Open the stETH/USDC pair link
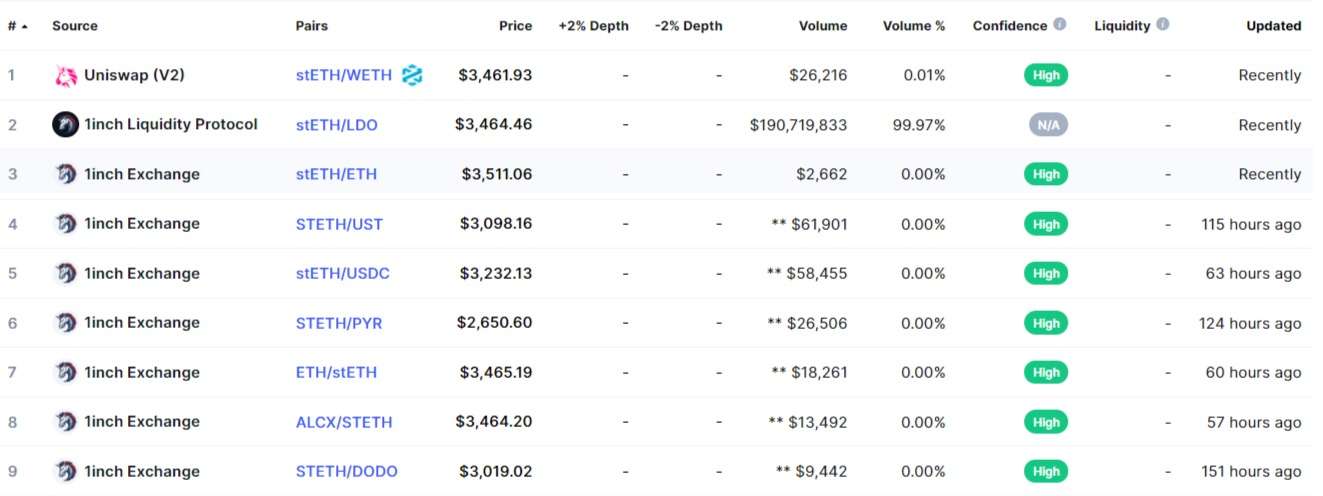The image size is (1323, 496). pos(343,273)
